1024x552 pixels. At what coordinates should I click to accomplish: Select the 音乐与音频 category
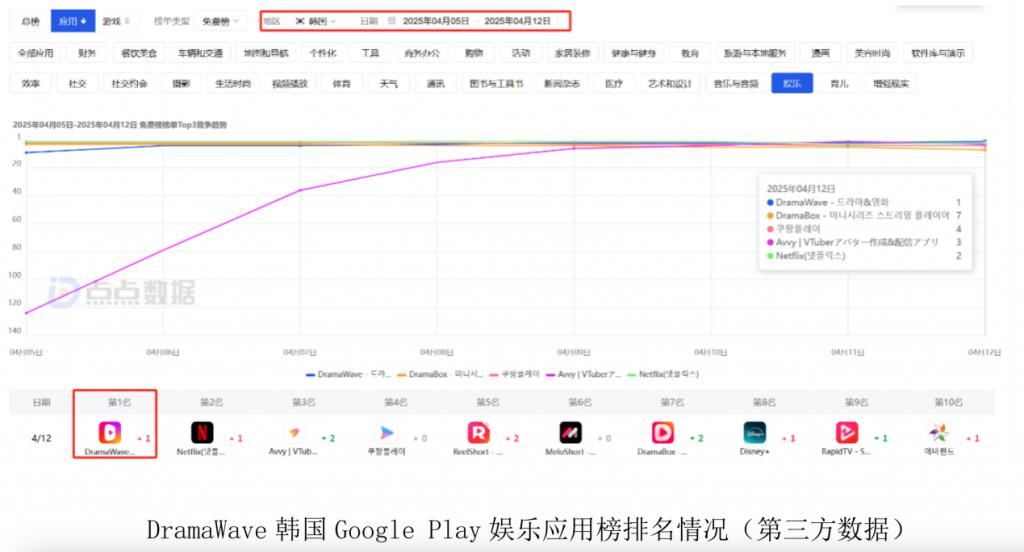(736, 84)
